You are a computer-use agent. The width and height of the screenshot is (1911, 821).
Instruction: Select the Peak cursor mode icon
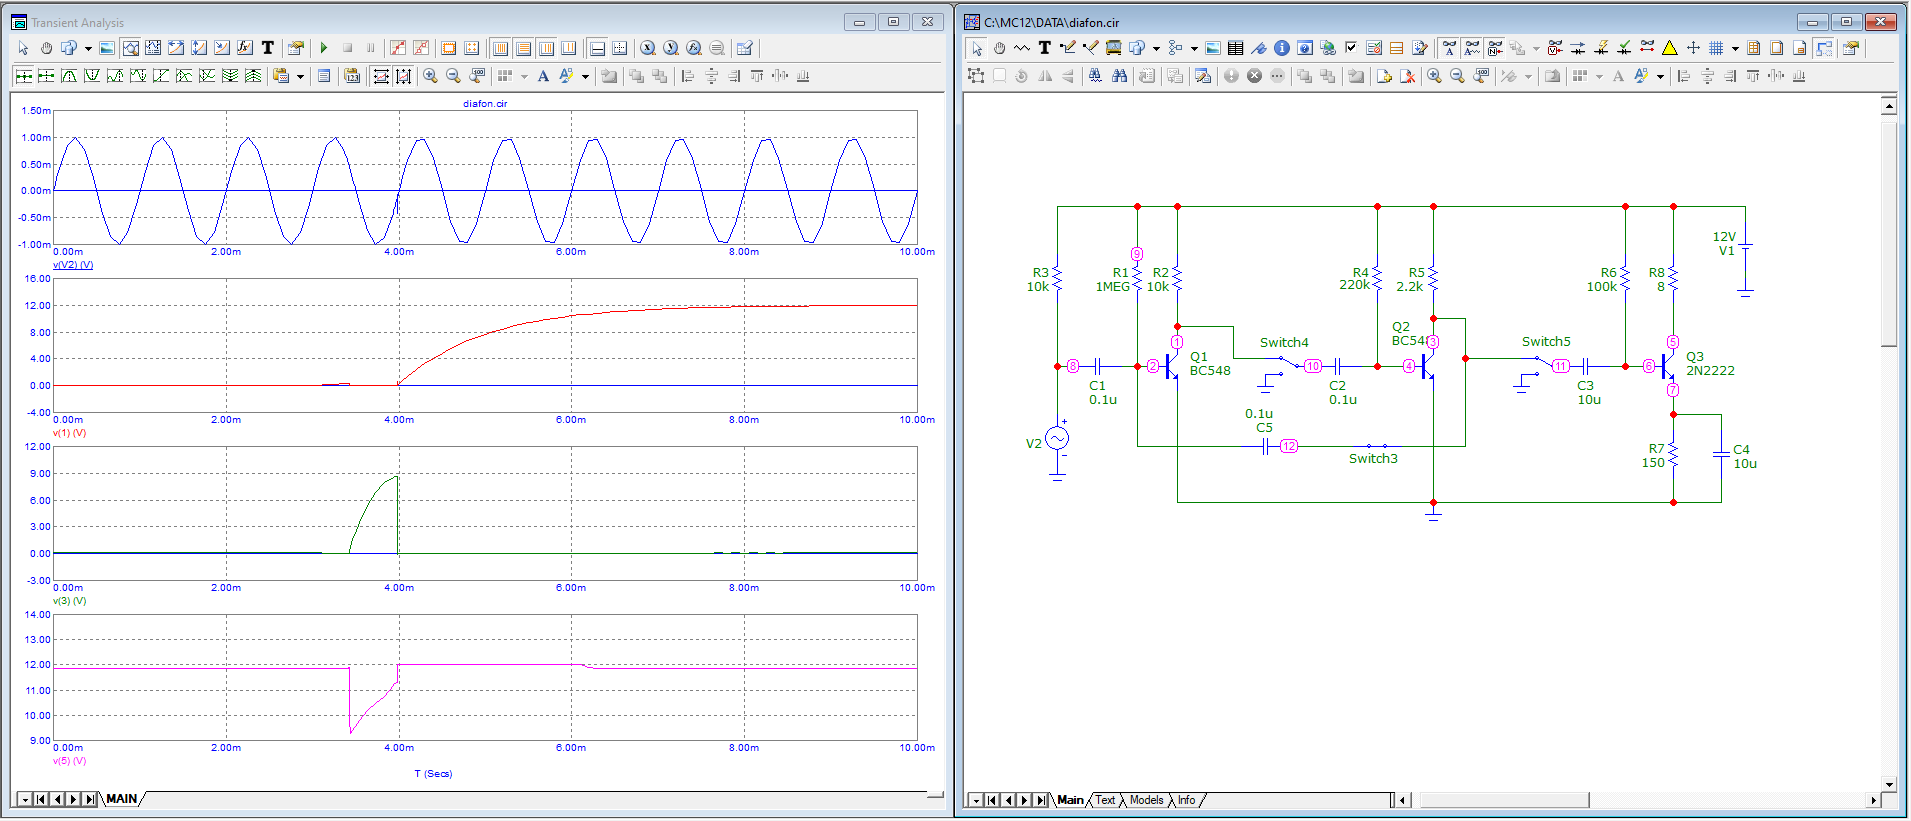click(x=69, y=76)
